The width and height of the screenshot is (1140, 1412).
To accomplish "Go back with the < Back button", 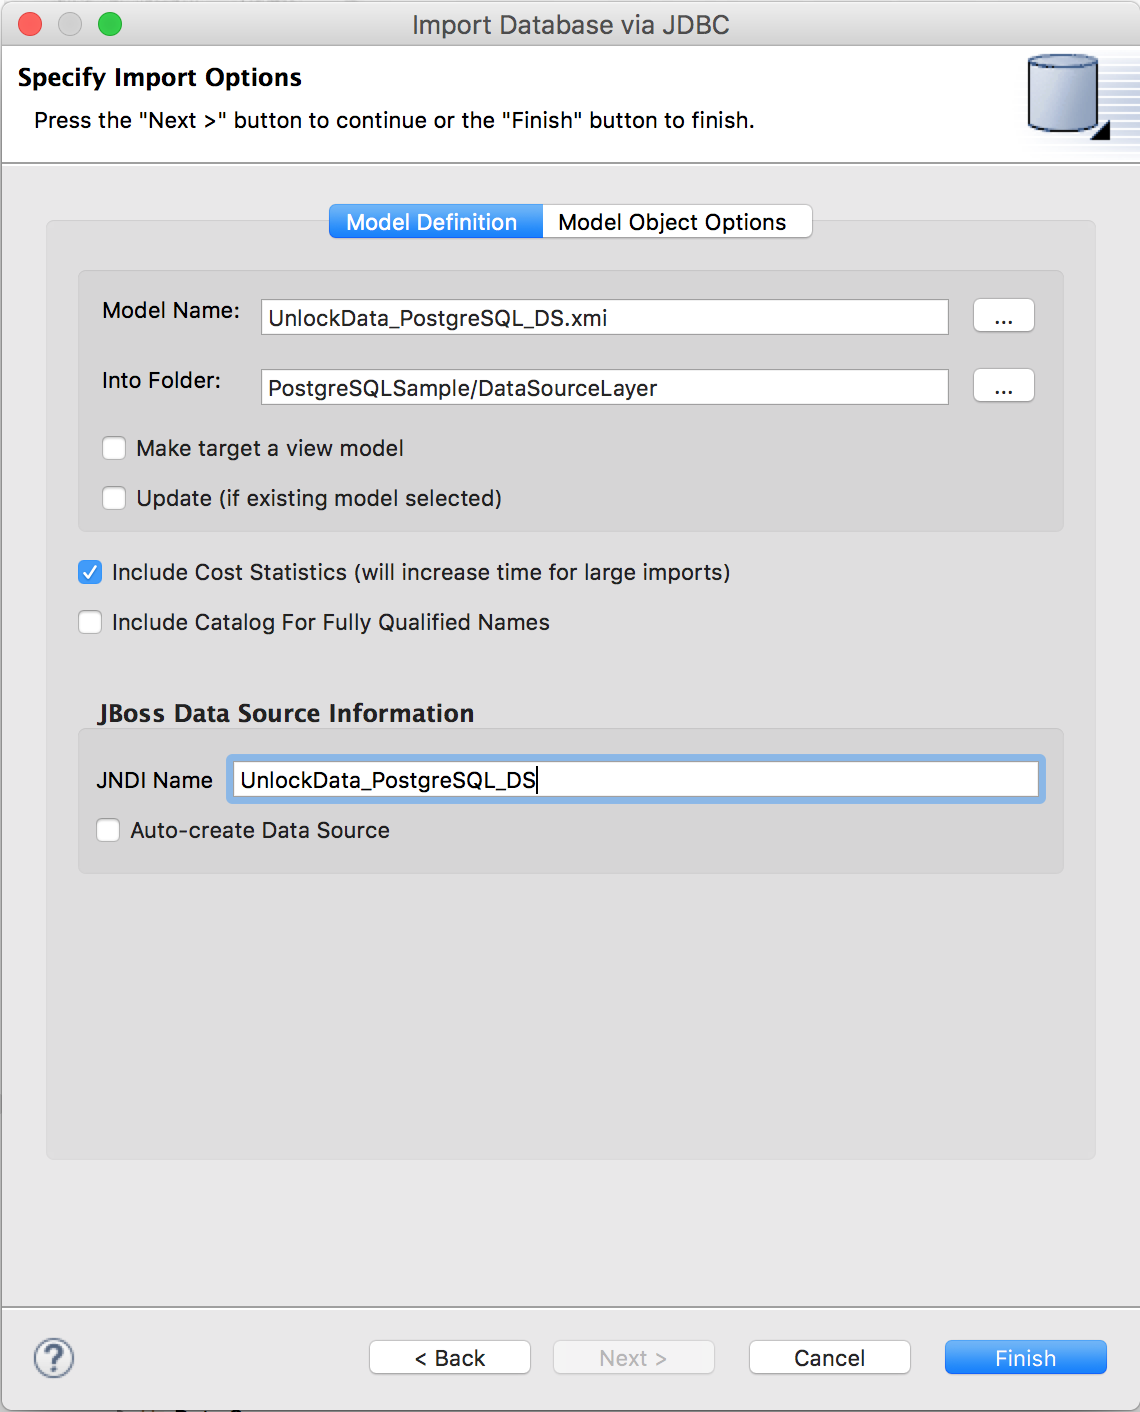I will pos(449,1357).
